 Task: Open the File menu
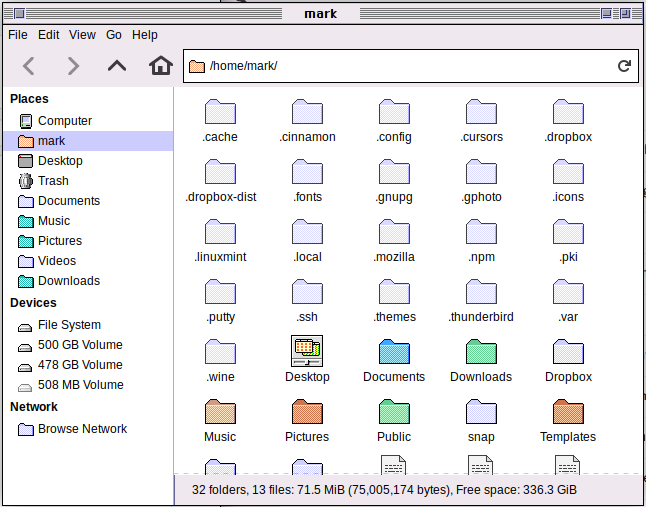(x=18, y=35)
